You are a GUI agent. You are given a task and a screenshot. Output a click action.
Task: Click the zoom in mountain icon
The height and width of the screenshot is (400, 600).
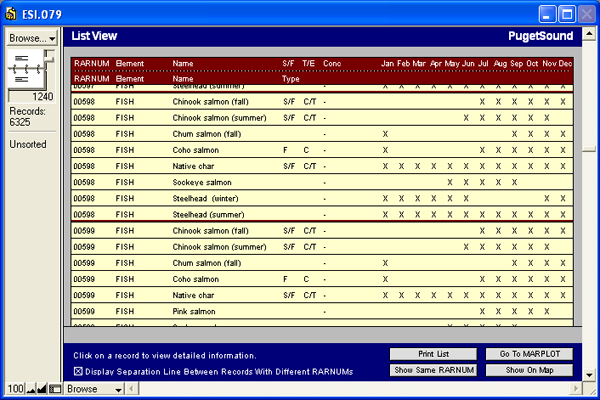tap(42, 389)
